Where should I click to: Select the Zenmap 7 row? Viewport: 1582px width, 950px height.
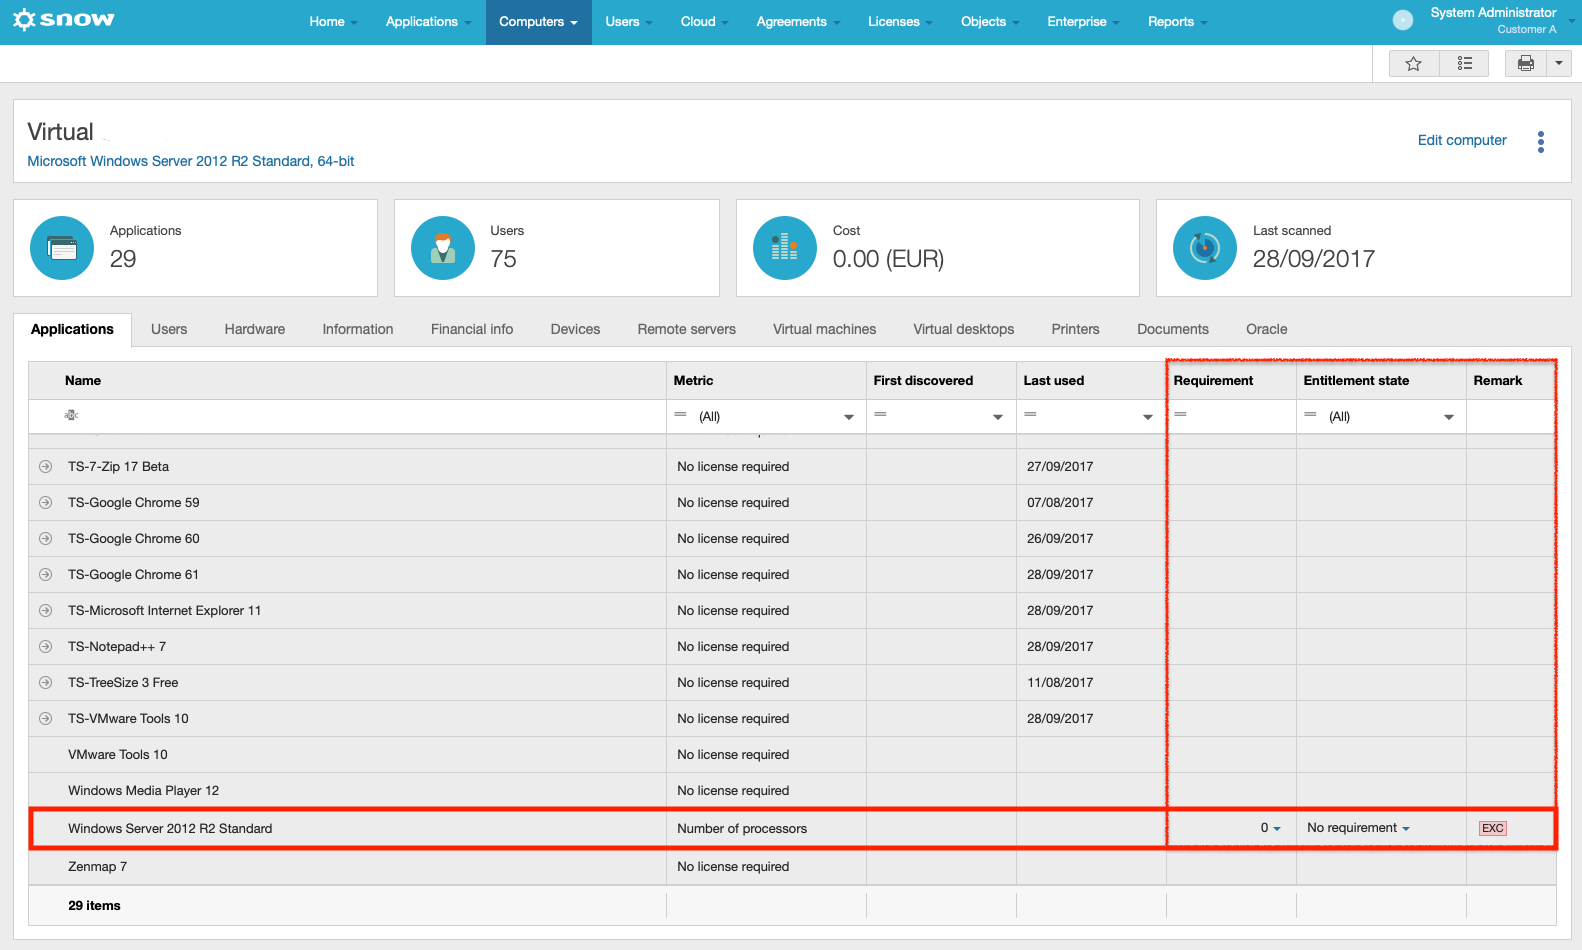(x=793, y=867)
